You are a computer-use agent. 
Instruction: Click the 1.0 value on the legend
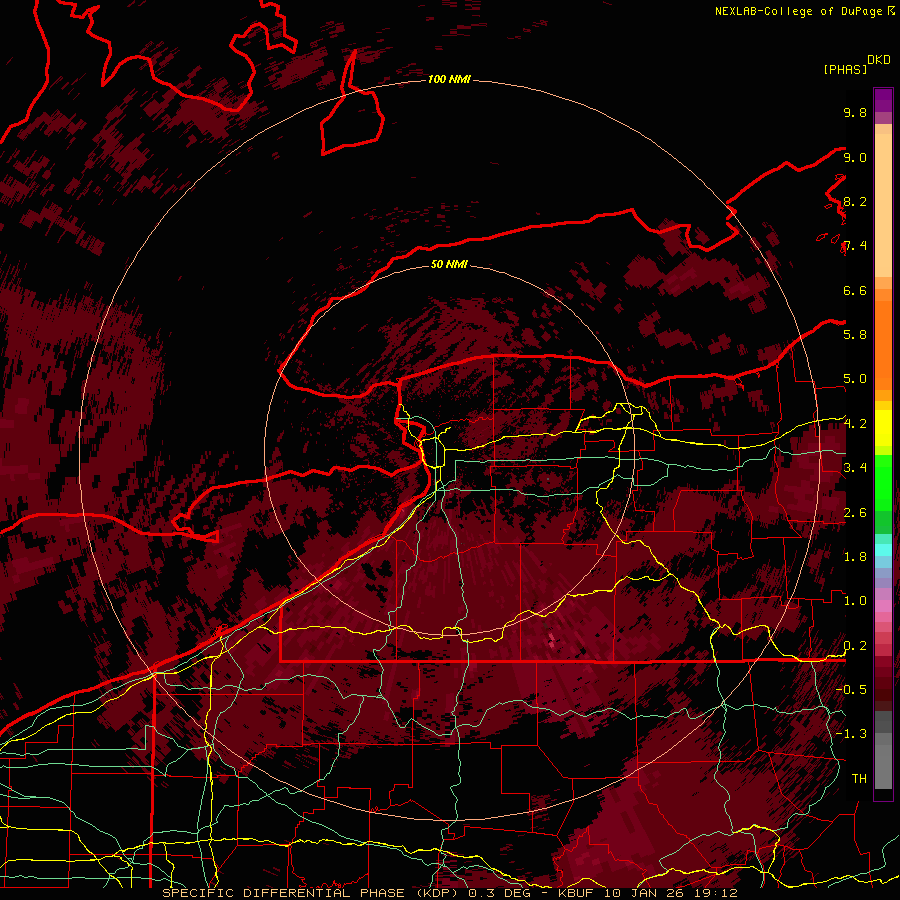(x=855, y=600)
